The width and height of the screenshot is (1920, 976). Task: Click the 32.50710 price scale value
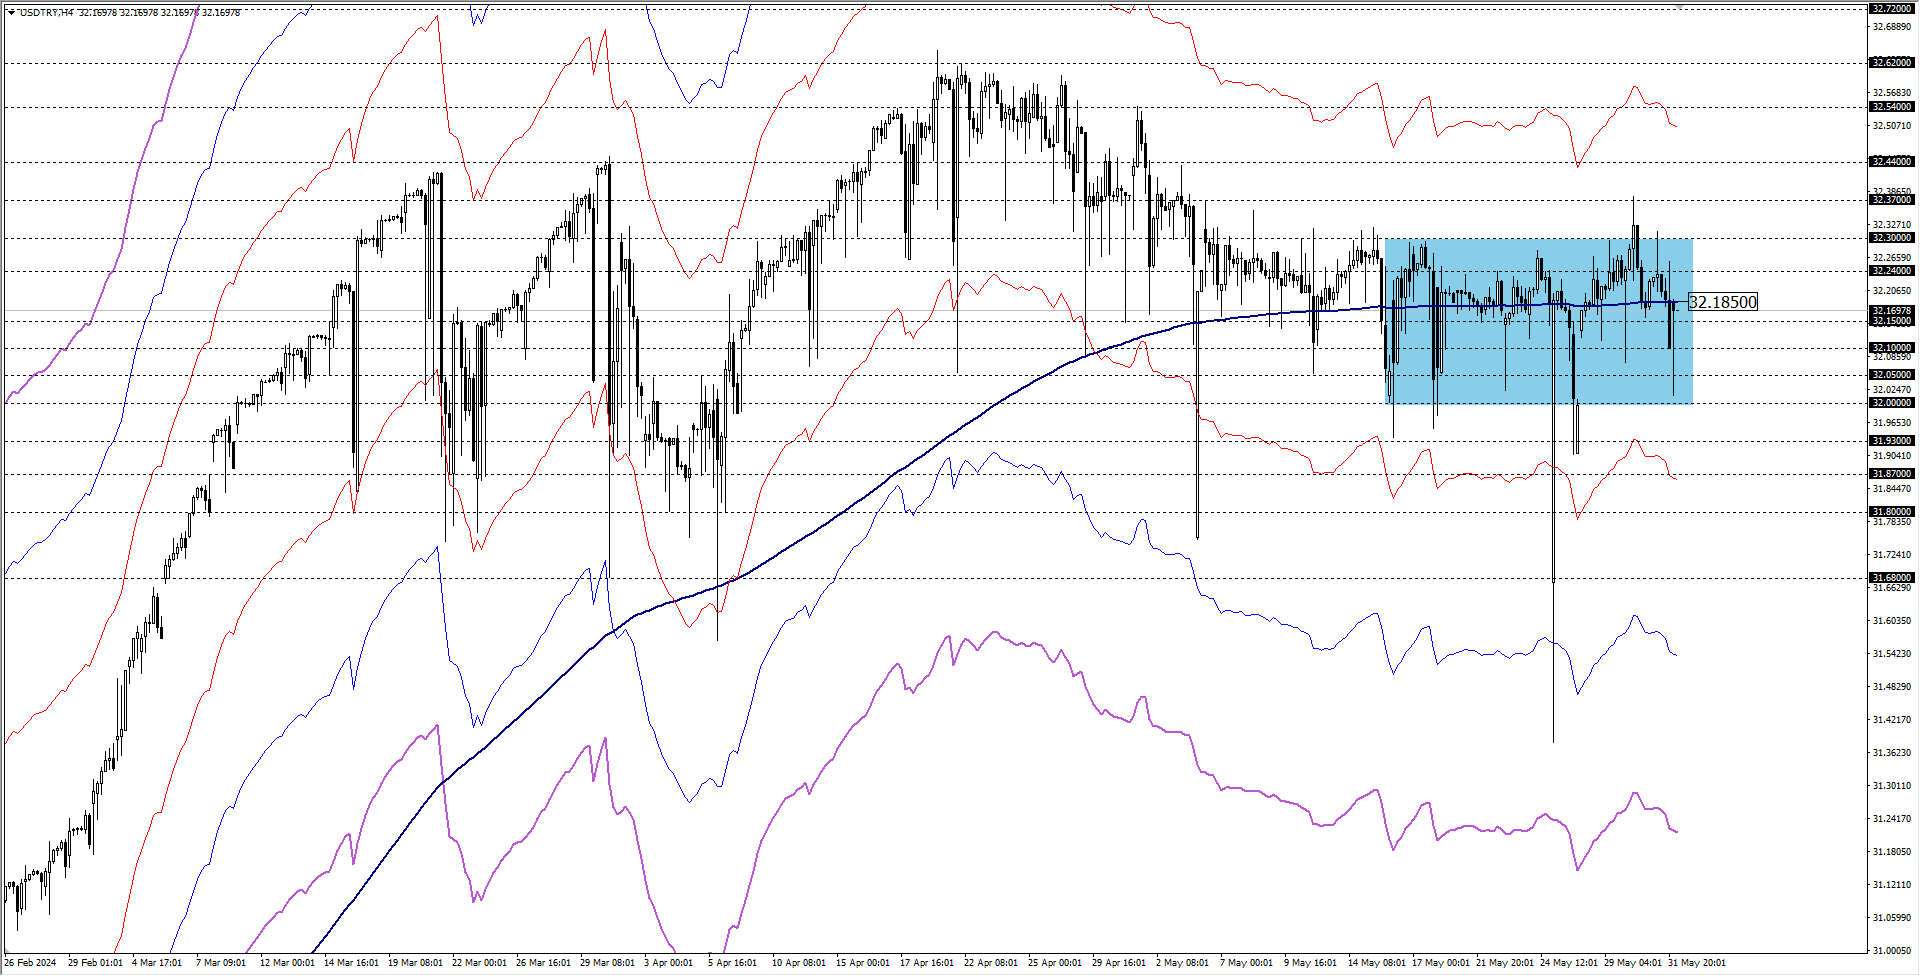(1892, 126)
